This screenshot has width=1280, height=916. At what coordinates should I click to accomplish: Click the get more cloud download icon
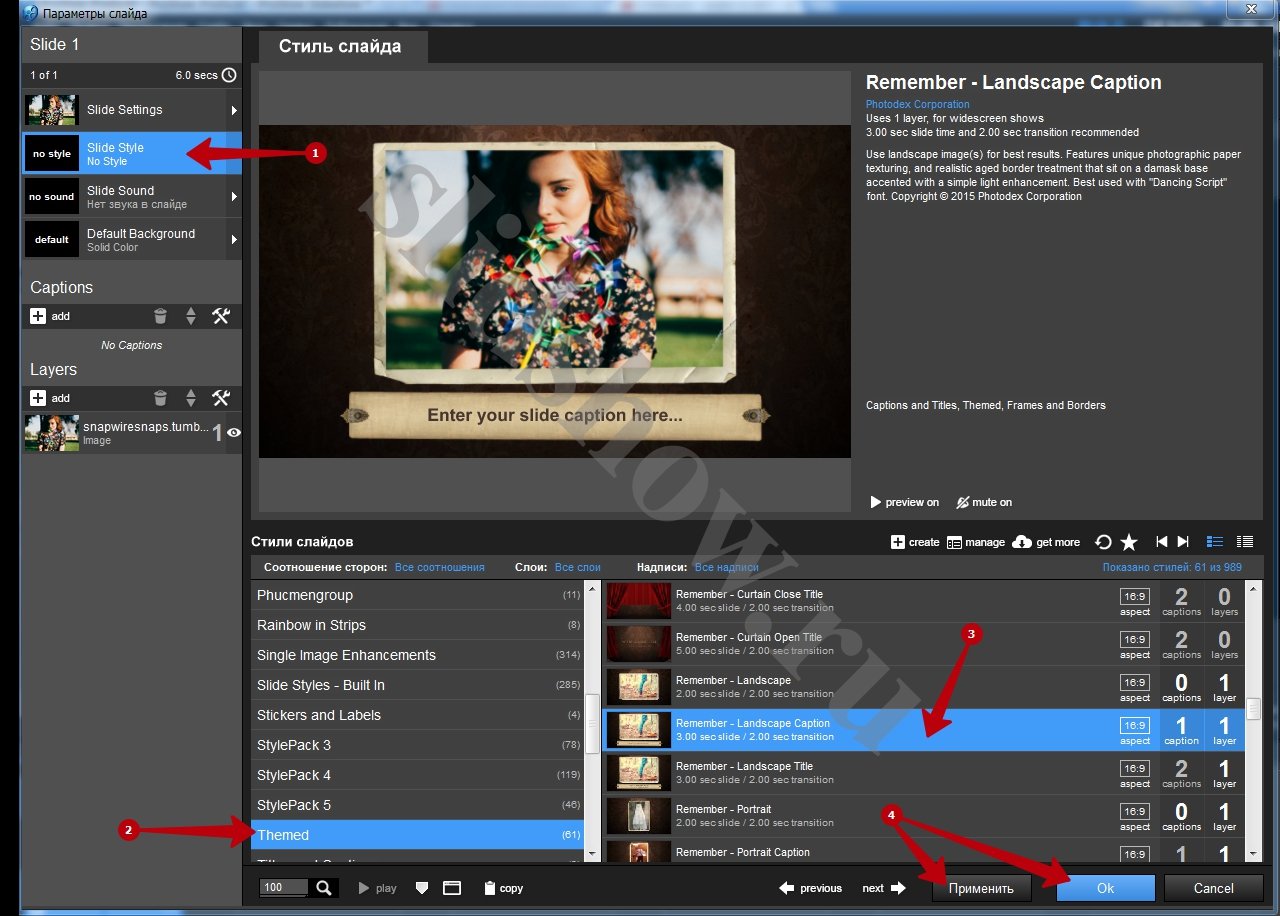point(1021,542)
